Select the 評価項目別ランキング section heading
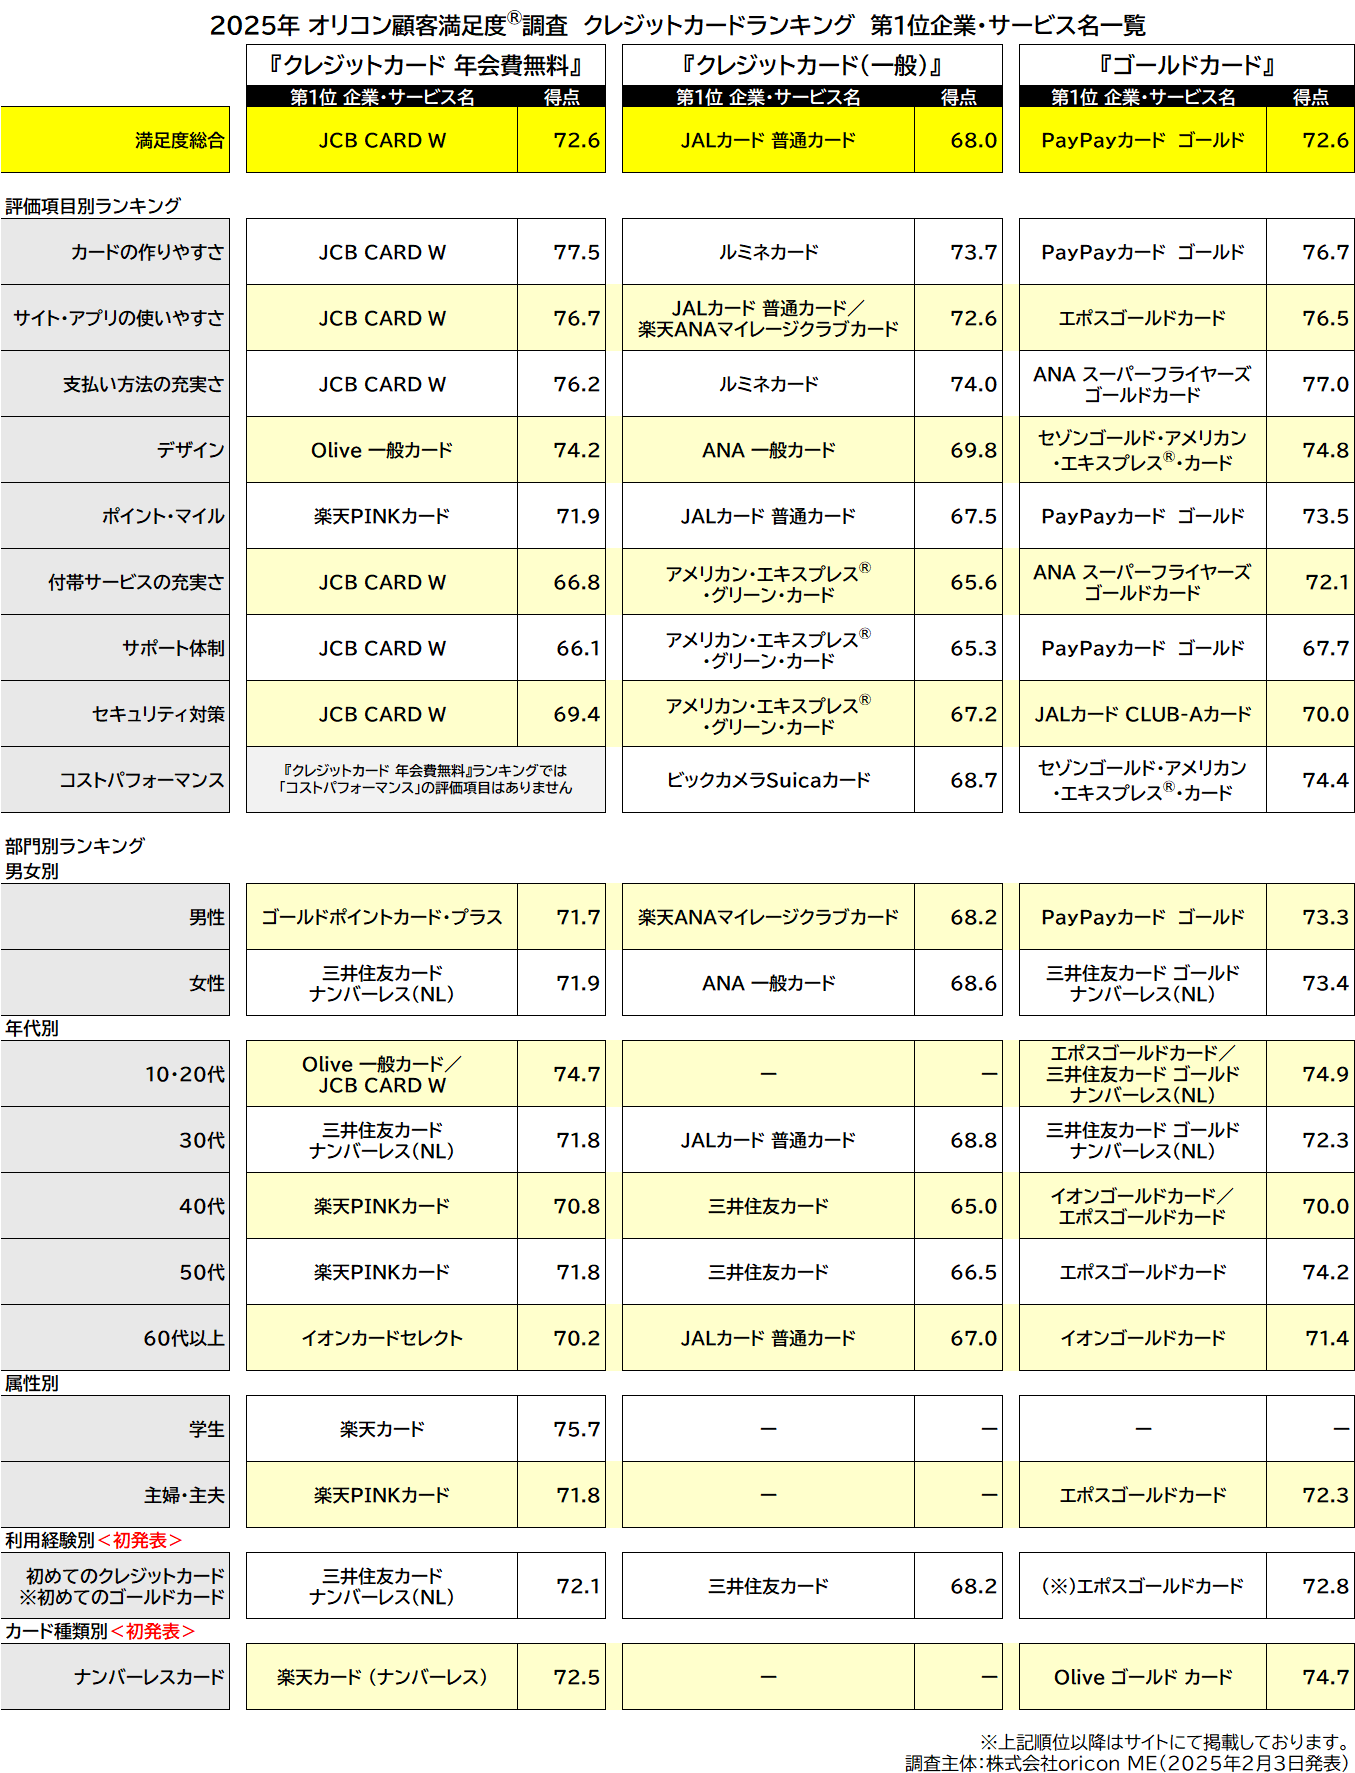The image size is (1355, 1773). coord(93,206)
